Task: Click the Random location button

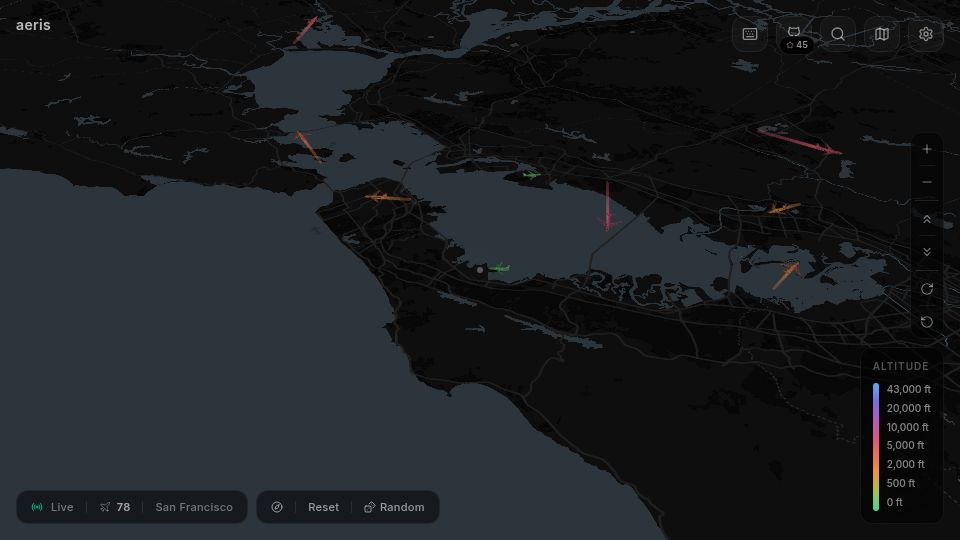Action: tap(394, 507)
